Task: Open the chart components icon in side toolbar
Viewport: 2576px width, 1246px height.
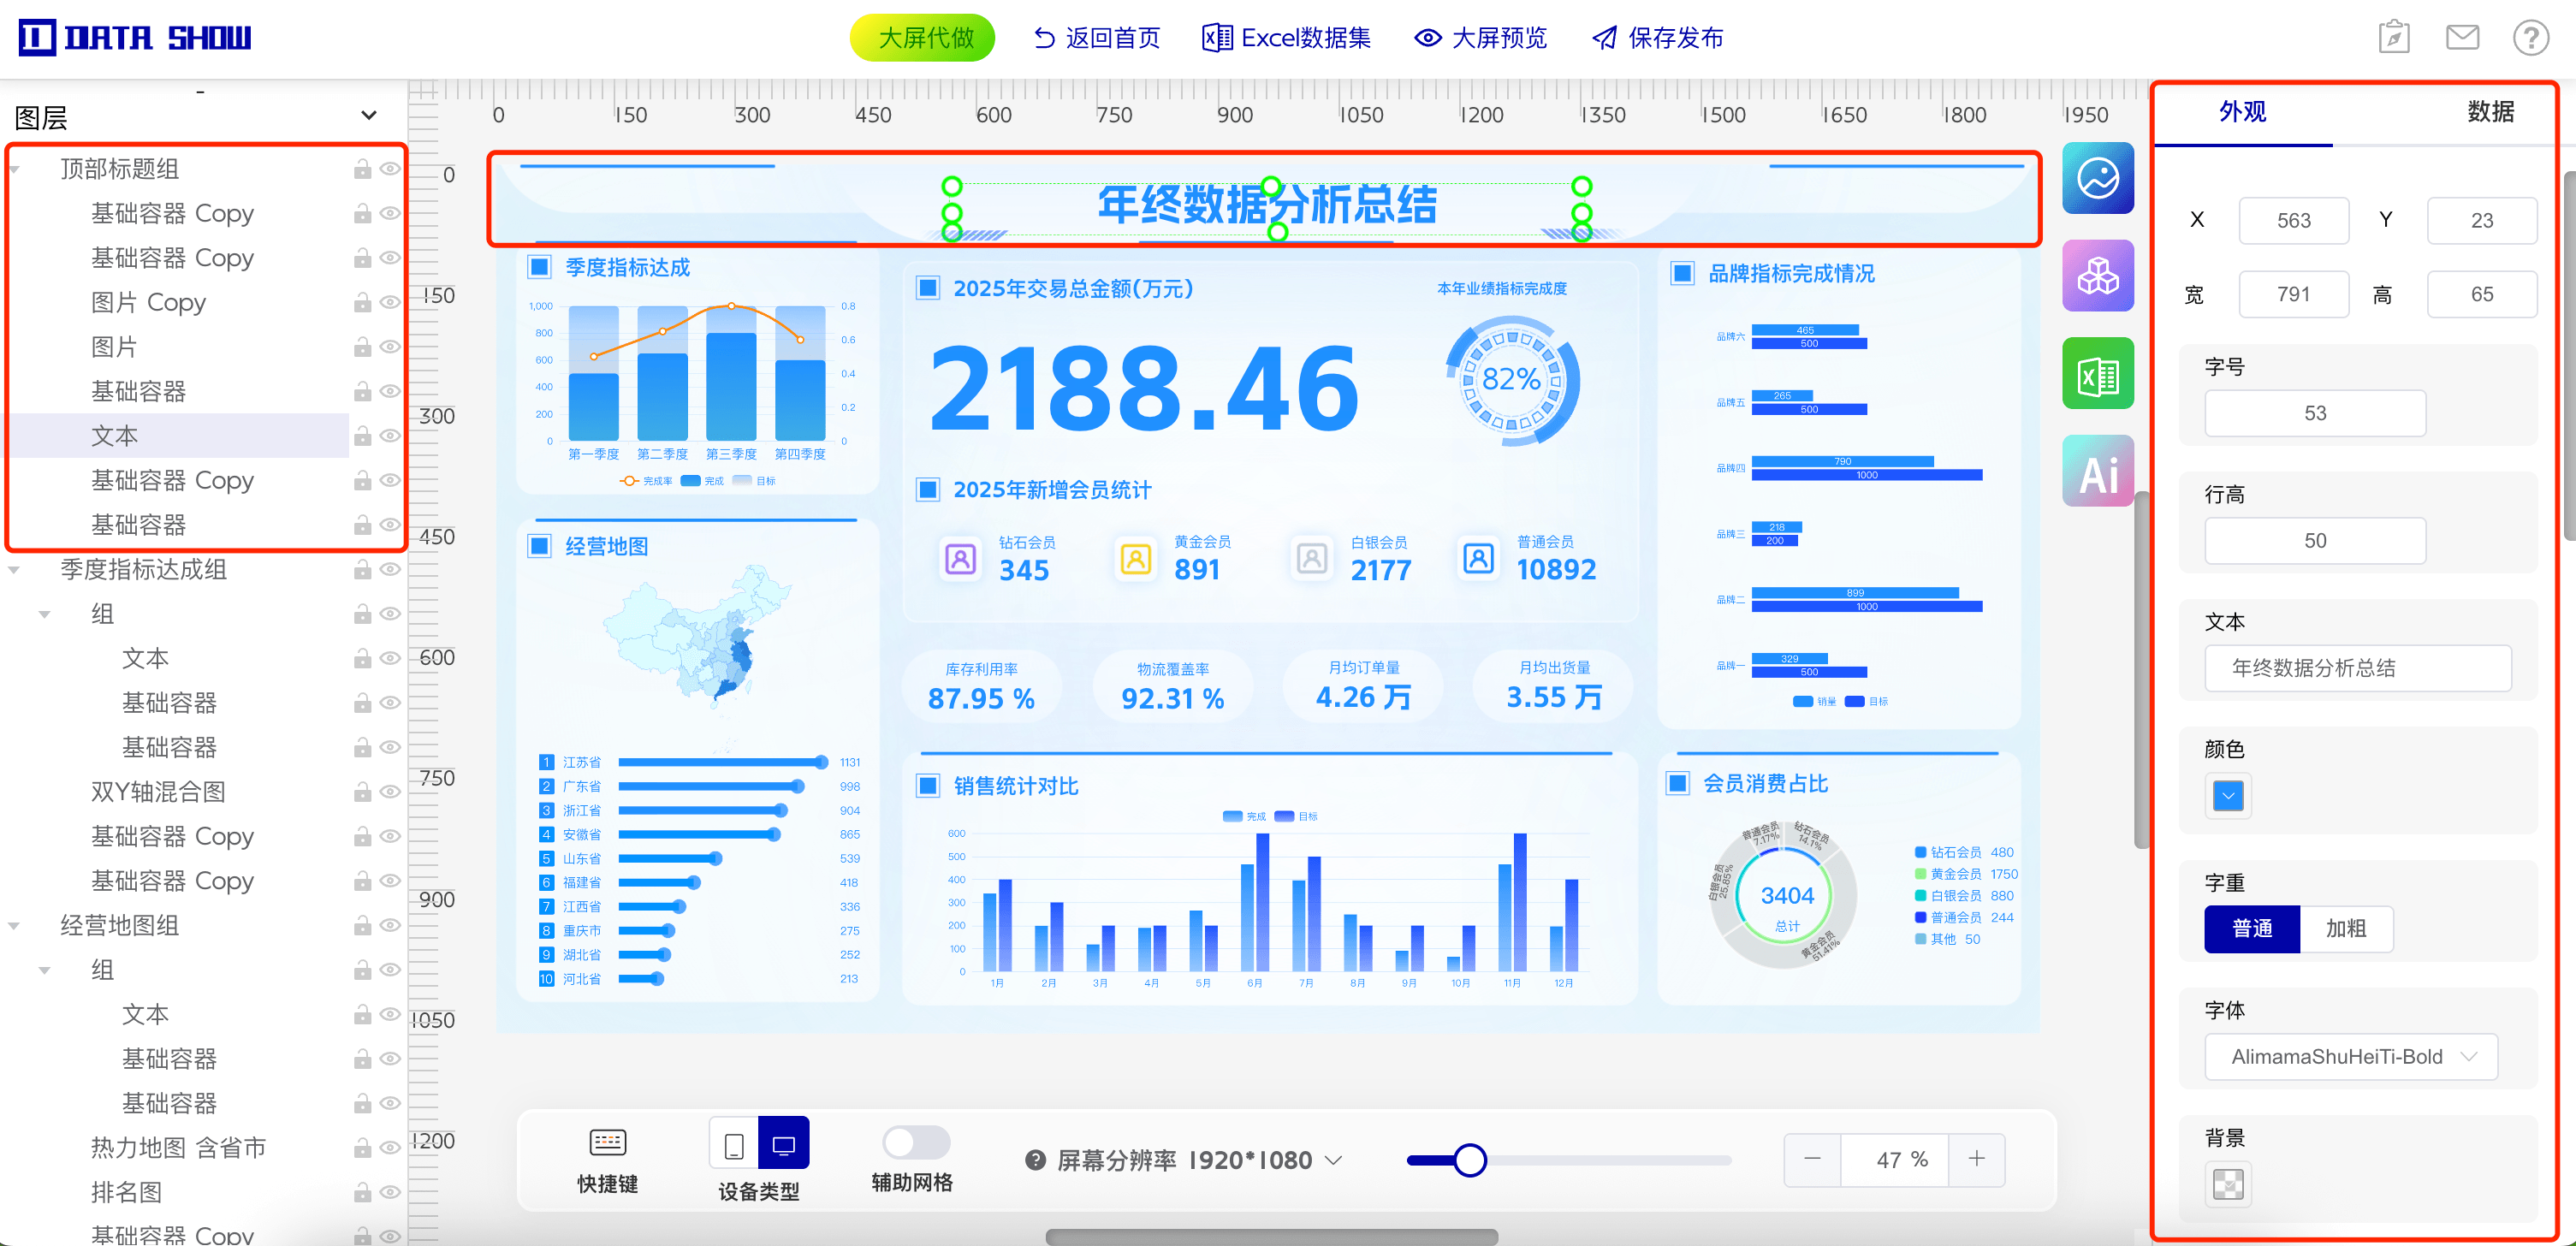Action: [x=2097, y=179]
